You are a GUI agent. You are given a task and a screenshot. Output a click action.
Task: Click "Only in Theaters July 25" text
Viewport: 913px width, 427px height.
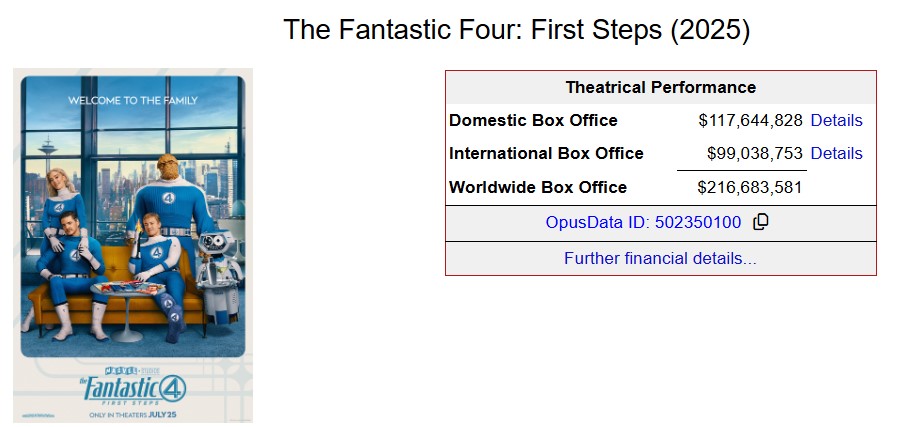[x=133, y=414]
